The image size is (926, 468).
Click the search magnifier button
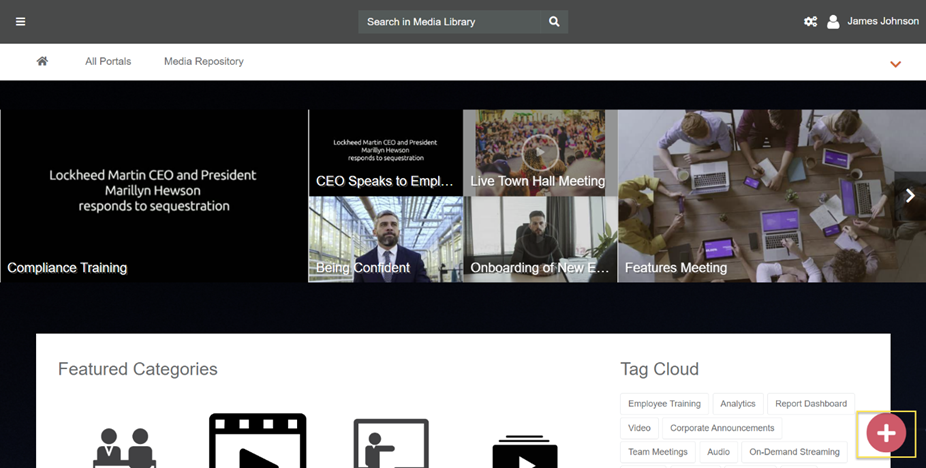click(x=555, y=22)
